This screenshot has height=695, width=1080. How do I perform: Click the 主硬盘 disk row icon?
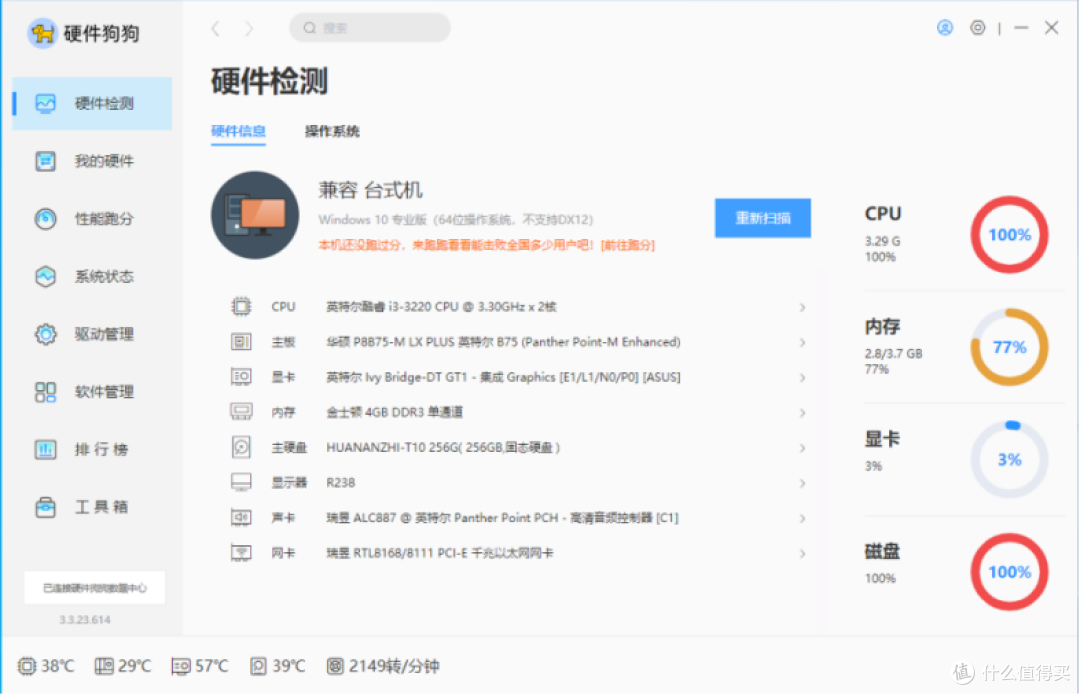pyautogui.click(x=241, y=447)
